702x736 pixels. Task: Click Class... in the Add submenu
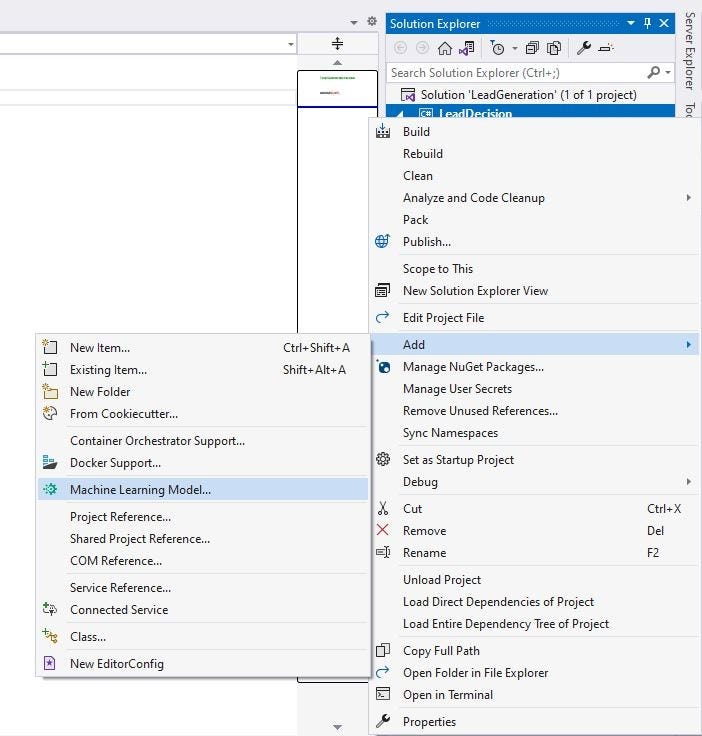[x=203, y=637]
